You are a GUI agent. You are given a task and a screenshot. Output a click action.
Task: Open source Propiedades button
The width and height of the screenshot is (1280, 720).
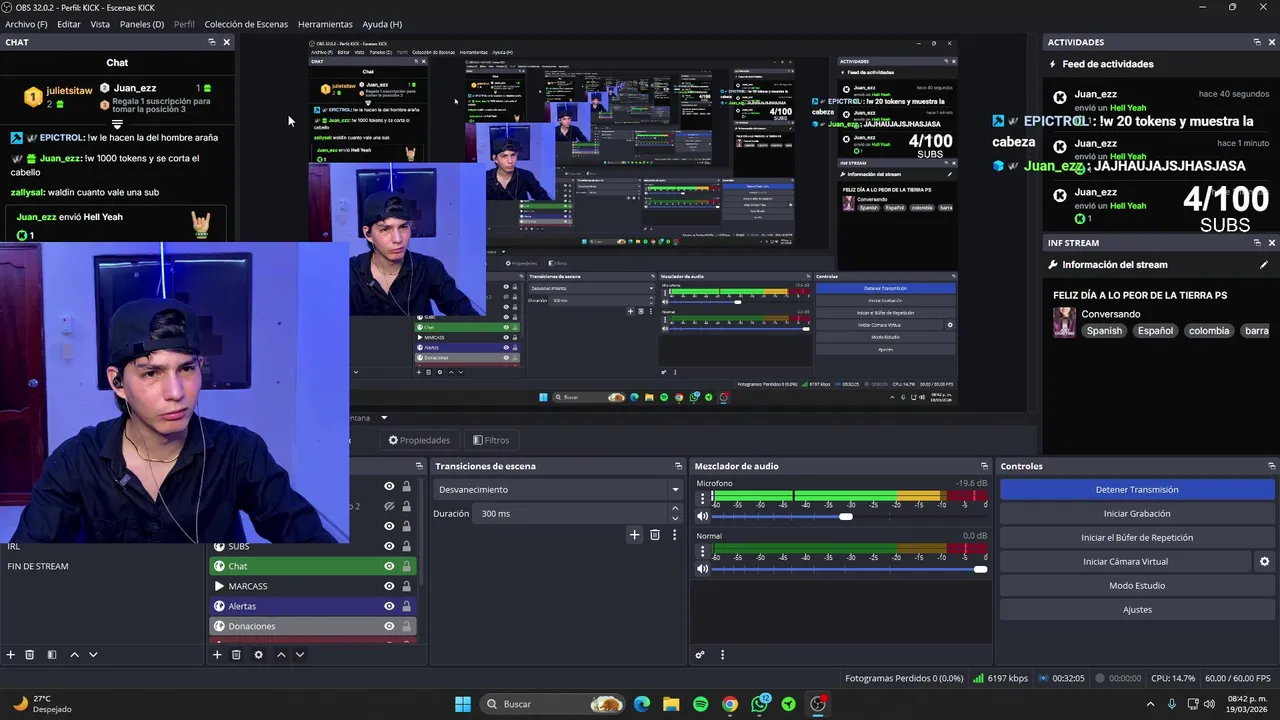419,440
